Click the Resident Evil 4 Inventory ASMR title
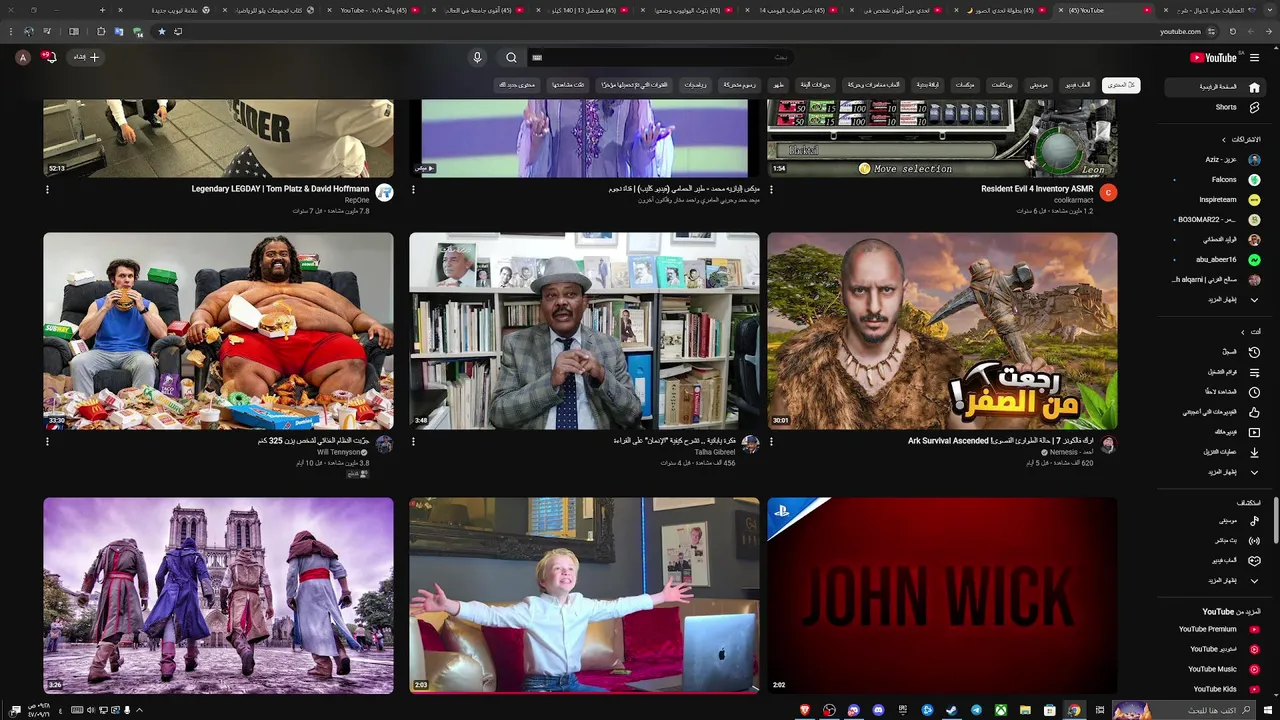The height and width of the screenshot is (720, 1280). pos(1037,189)
